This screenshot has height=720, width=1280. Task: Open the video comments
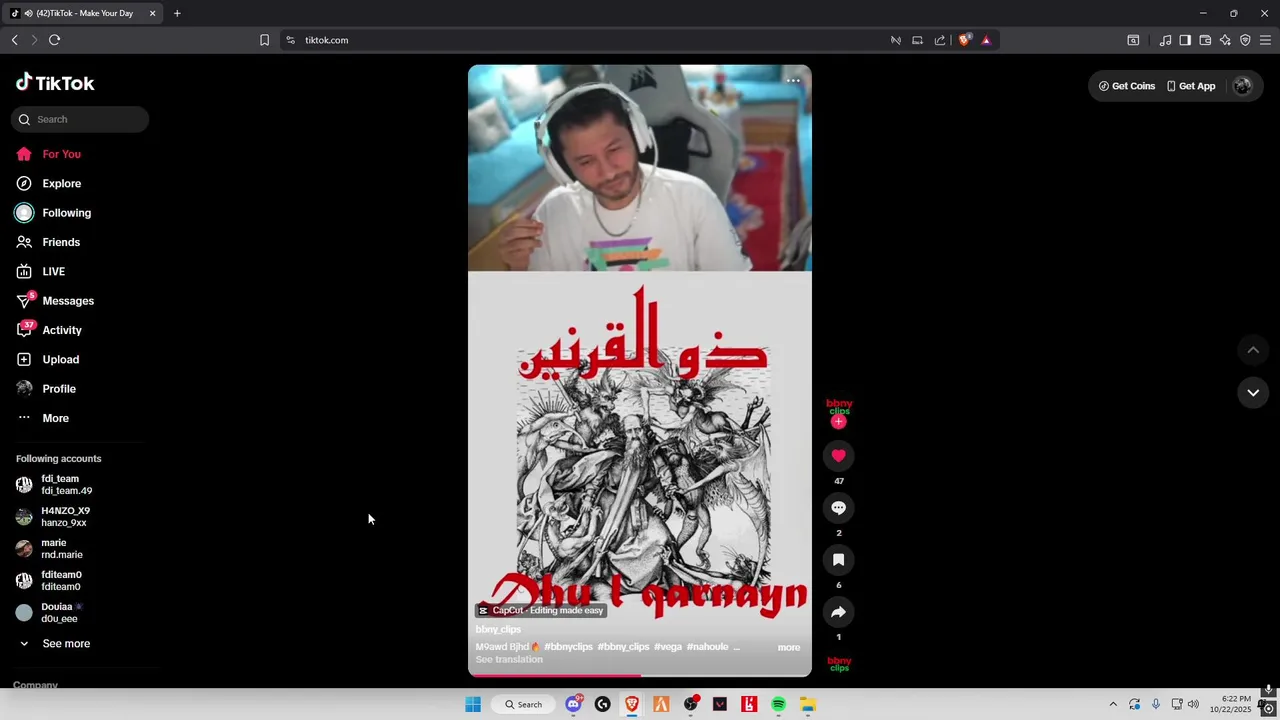tap(839, 508)
